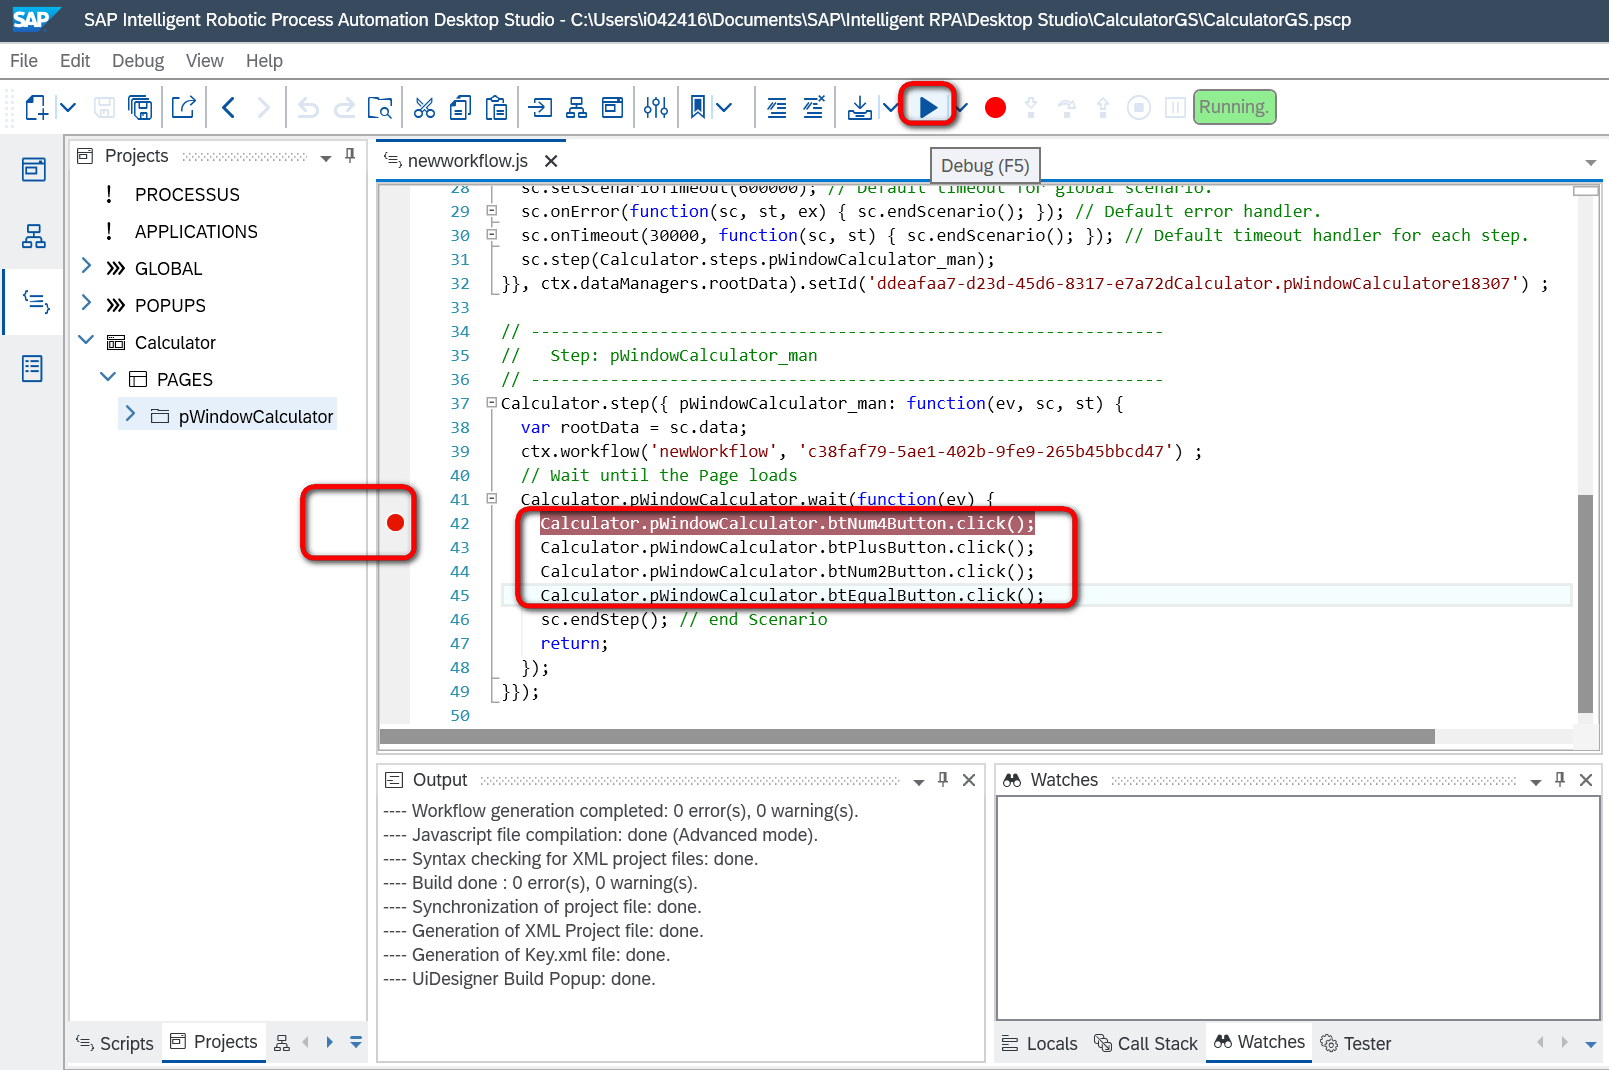Click the sliders settings icon

(656, 107)
